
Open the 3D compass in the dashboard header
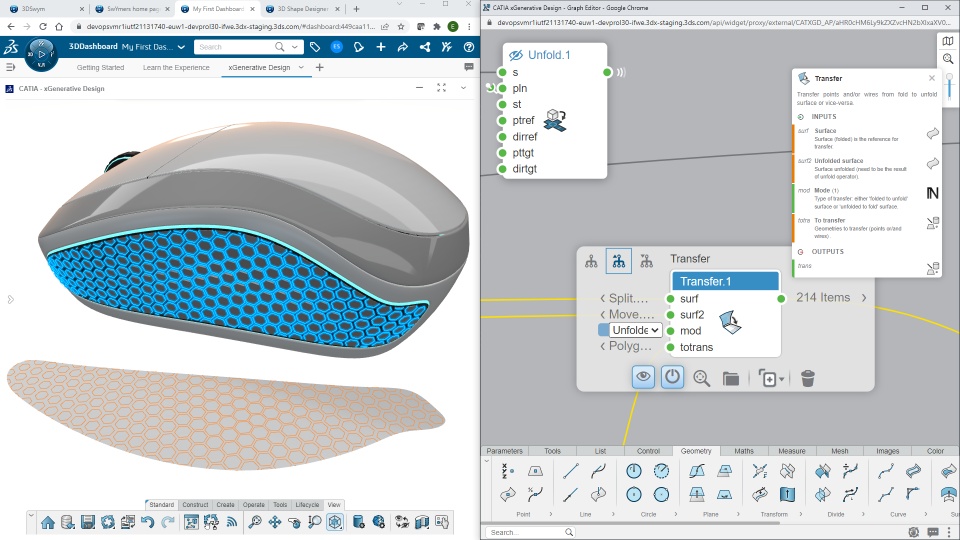[41, 52]
